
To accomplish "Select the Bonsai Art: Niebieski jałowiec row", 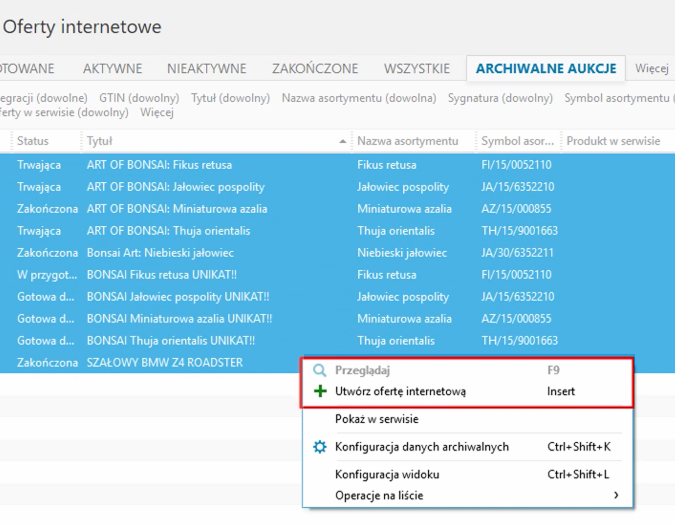I will point(160,253).
